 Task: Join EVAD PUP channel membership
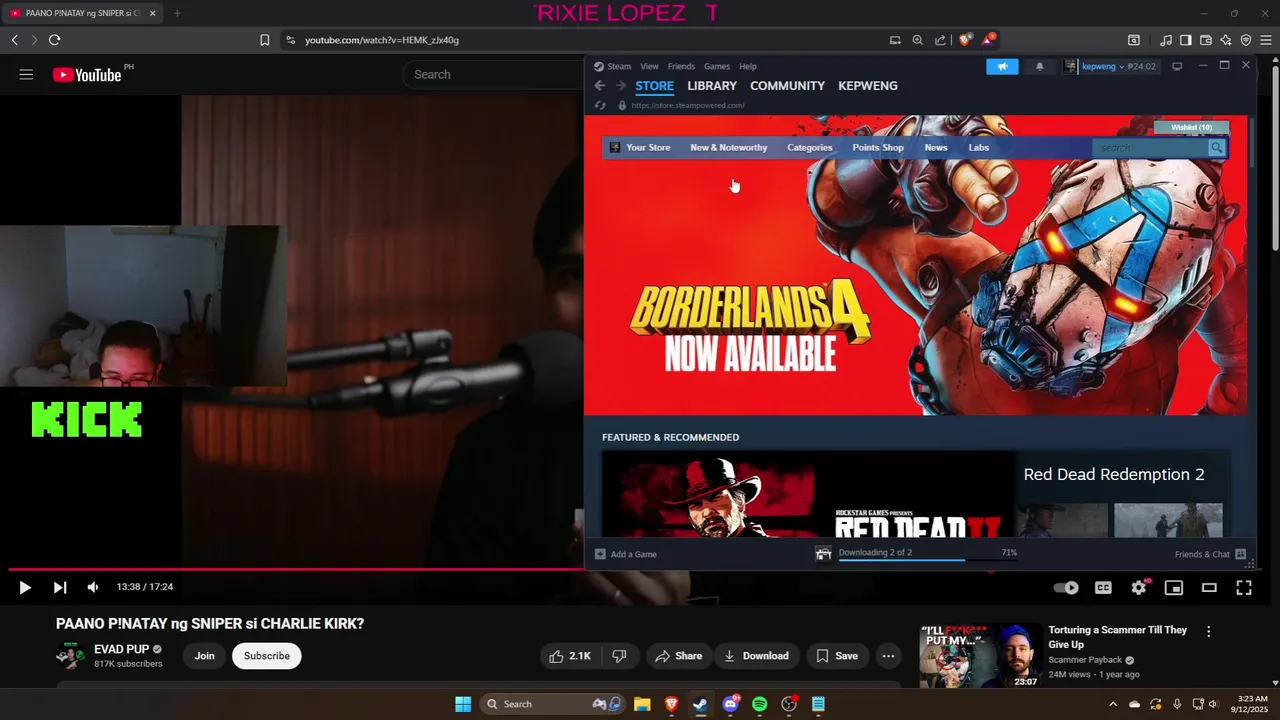coord(205,656)
